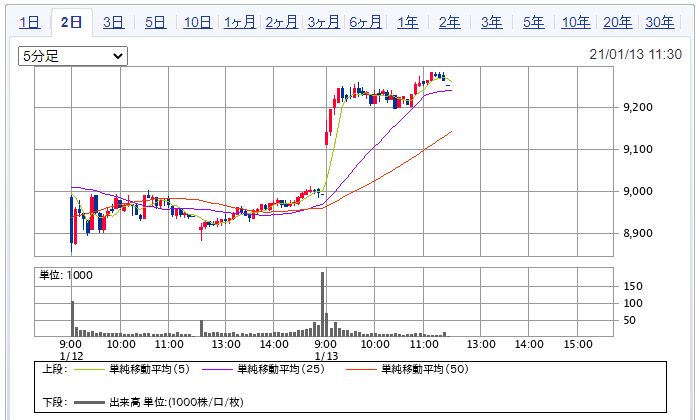Click the 1/12 date label
Screen dimensions: 699x420
tap(71, 356)
